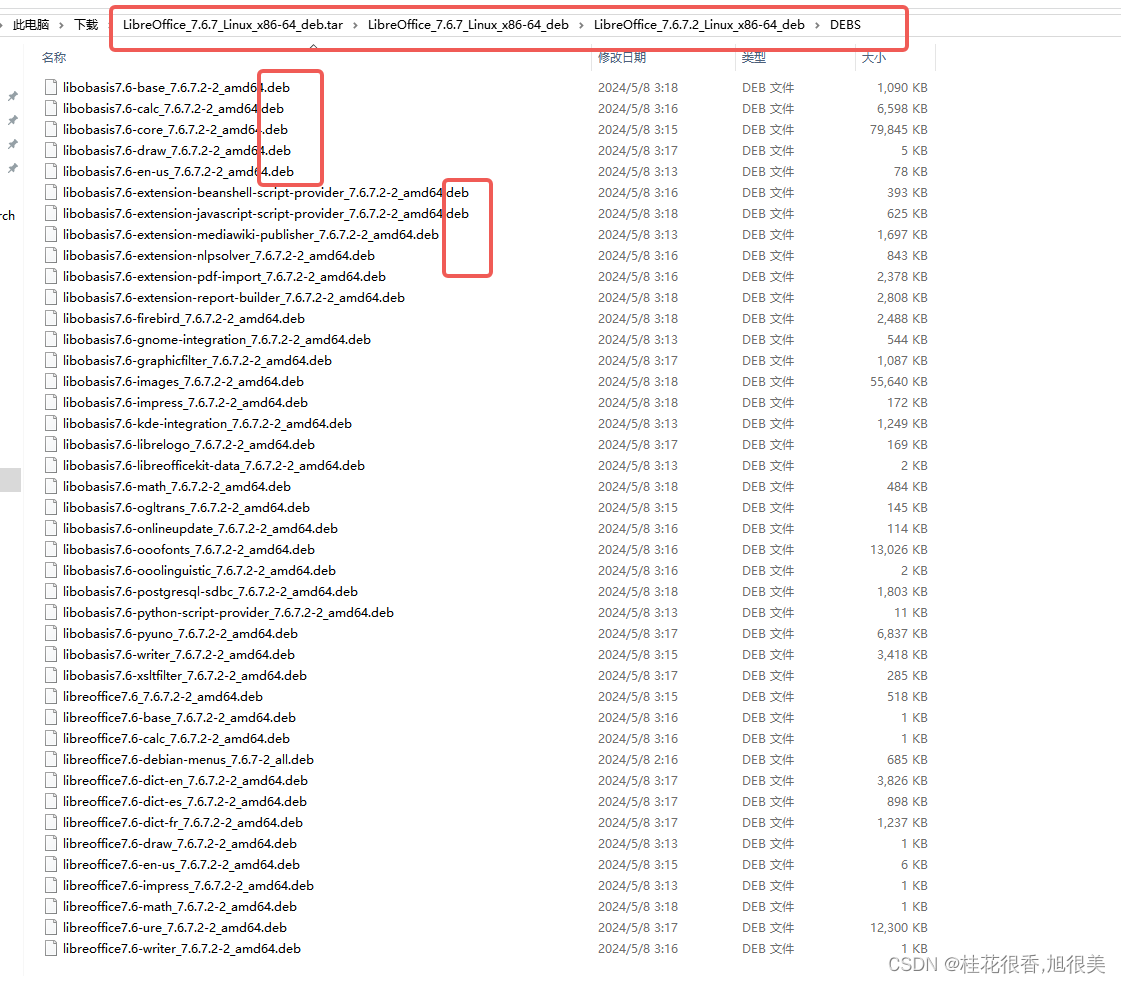1121x983 pixels.
Task: Select libreoffice7.6-math_7.6.7.2-2_amd64.deb
Action: (179, 907)
